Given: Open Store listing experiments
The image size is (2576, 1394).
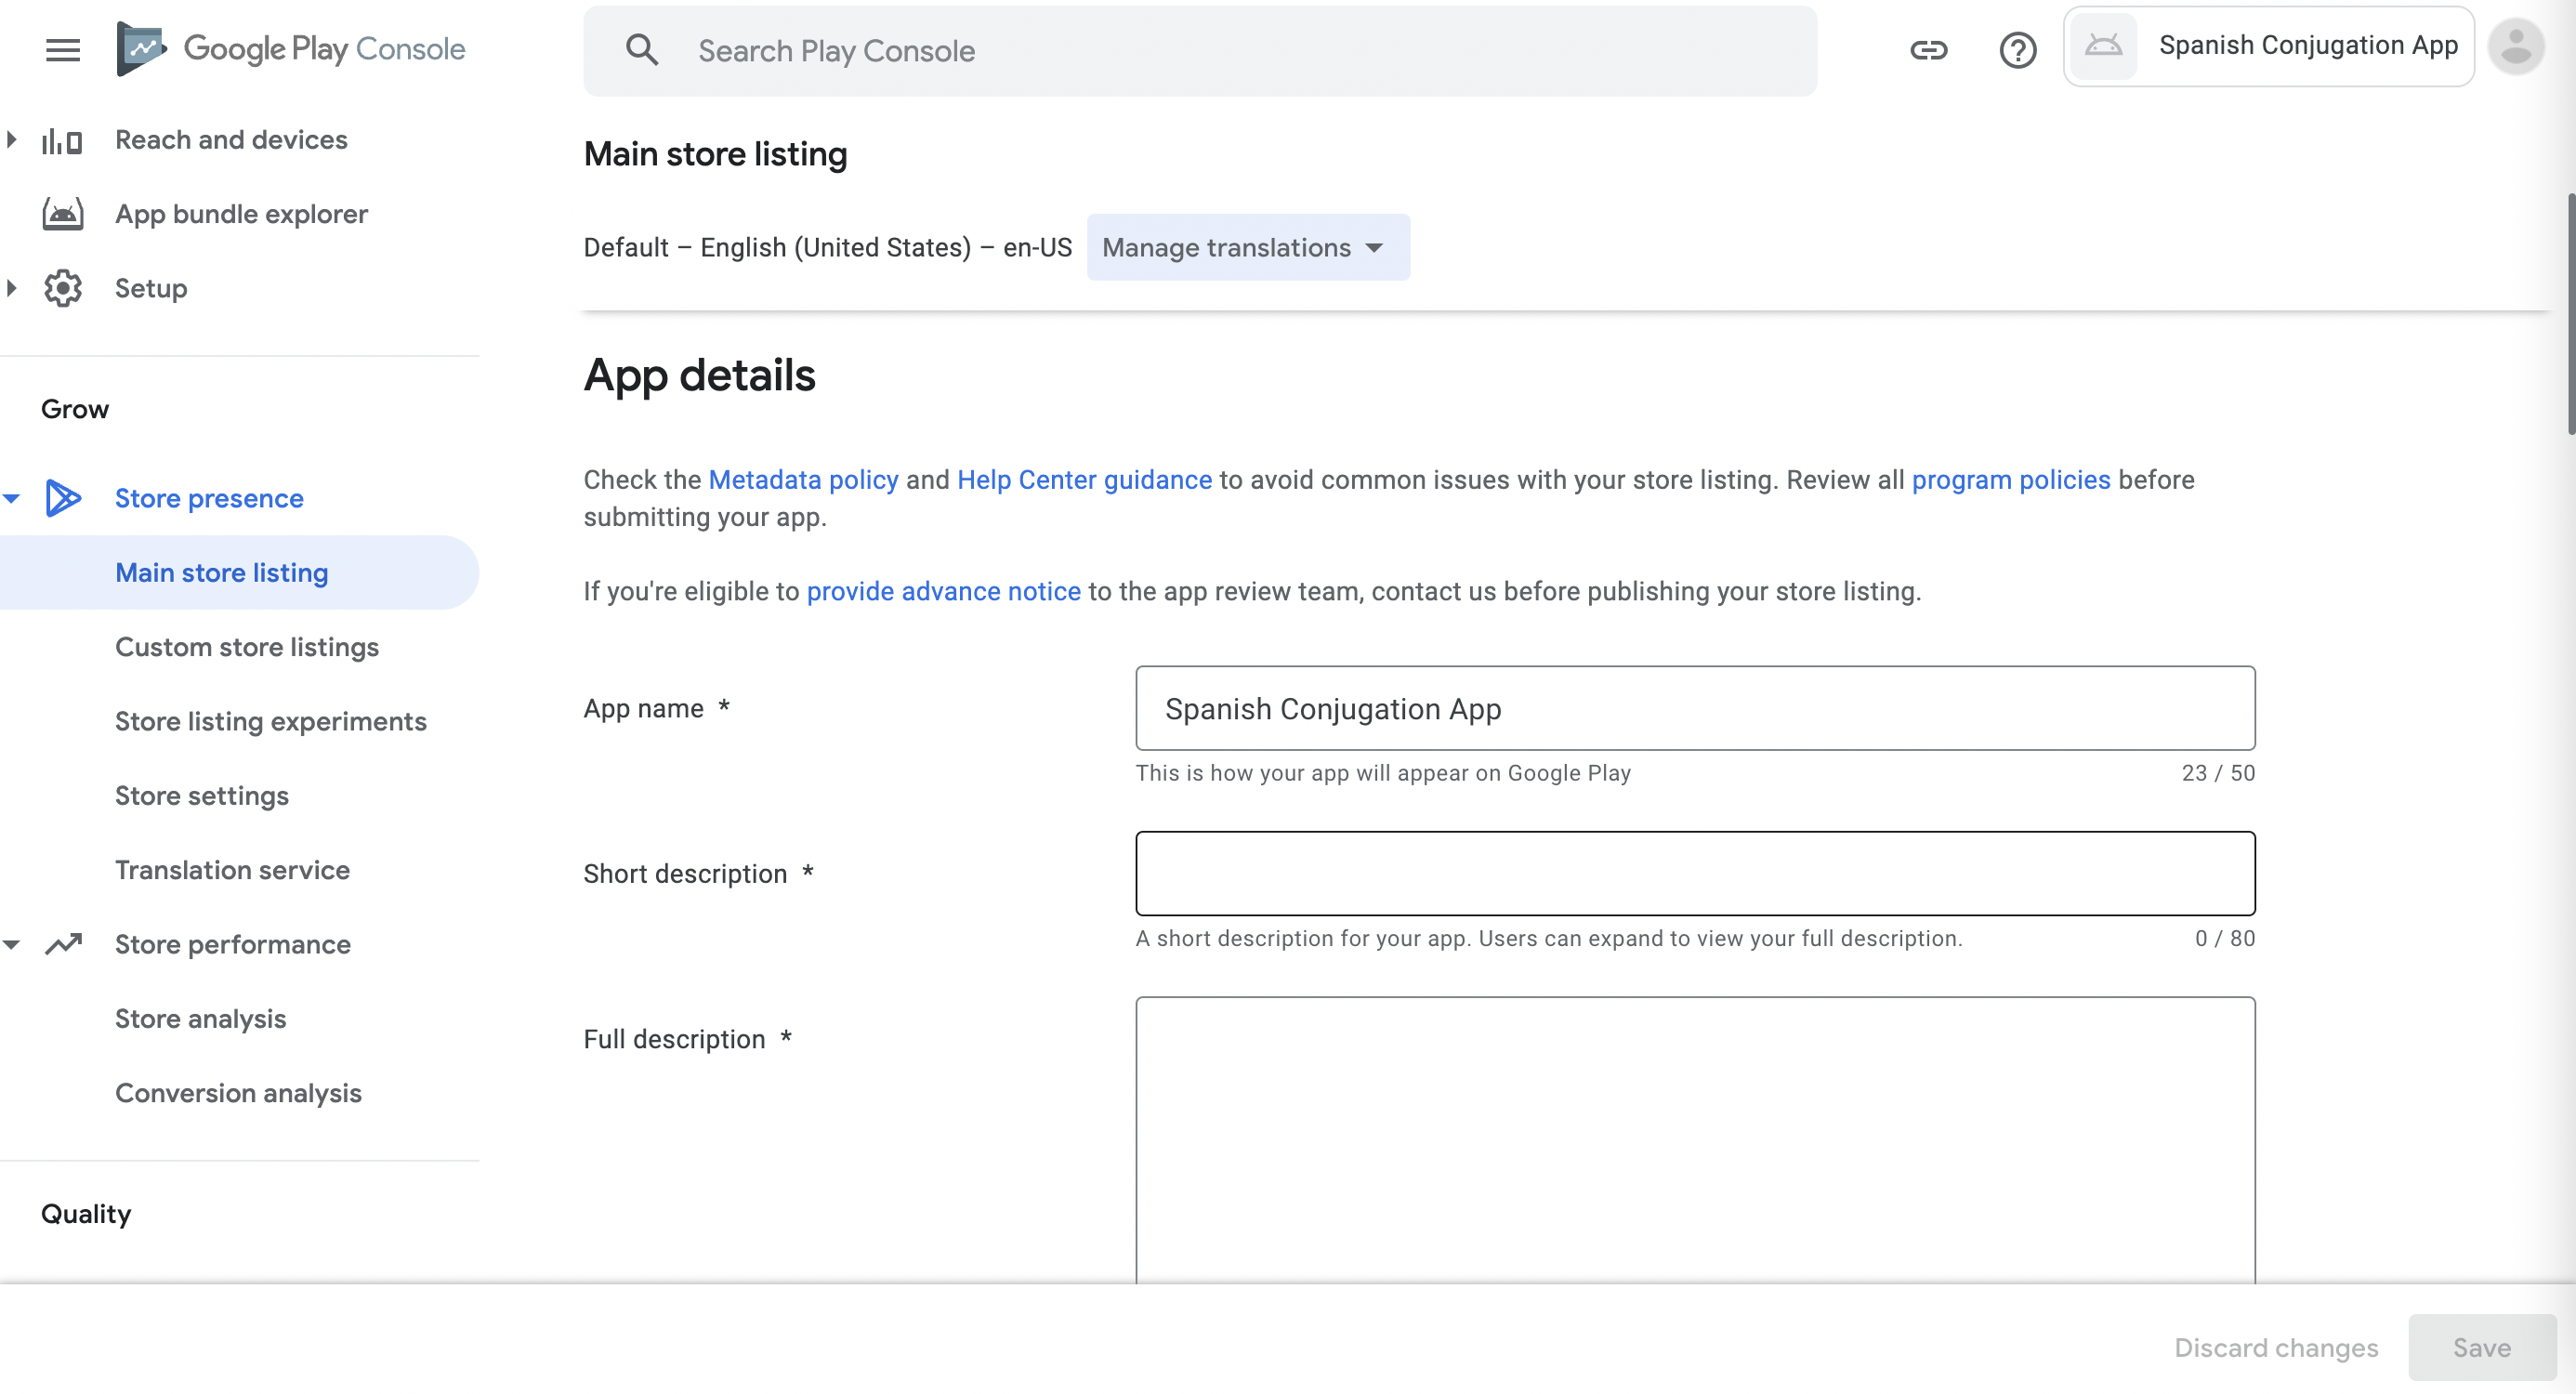Looking at the screenshot, I should pyautogui.click(x=271, y=721).
